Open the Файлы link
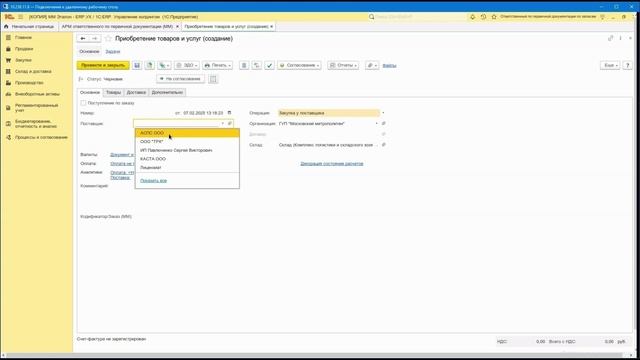The width and height of the screenshot is (640, 360). click(389, 66)
